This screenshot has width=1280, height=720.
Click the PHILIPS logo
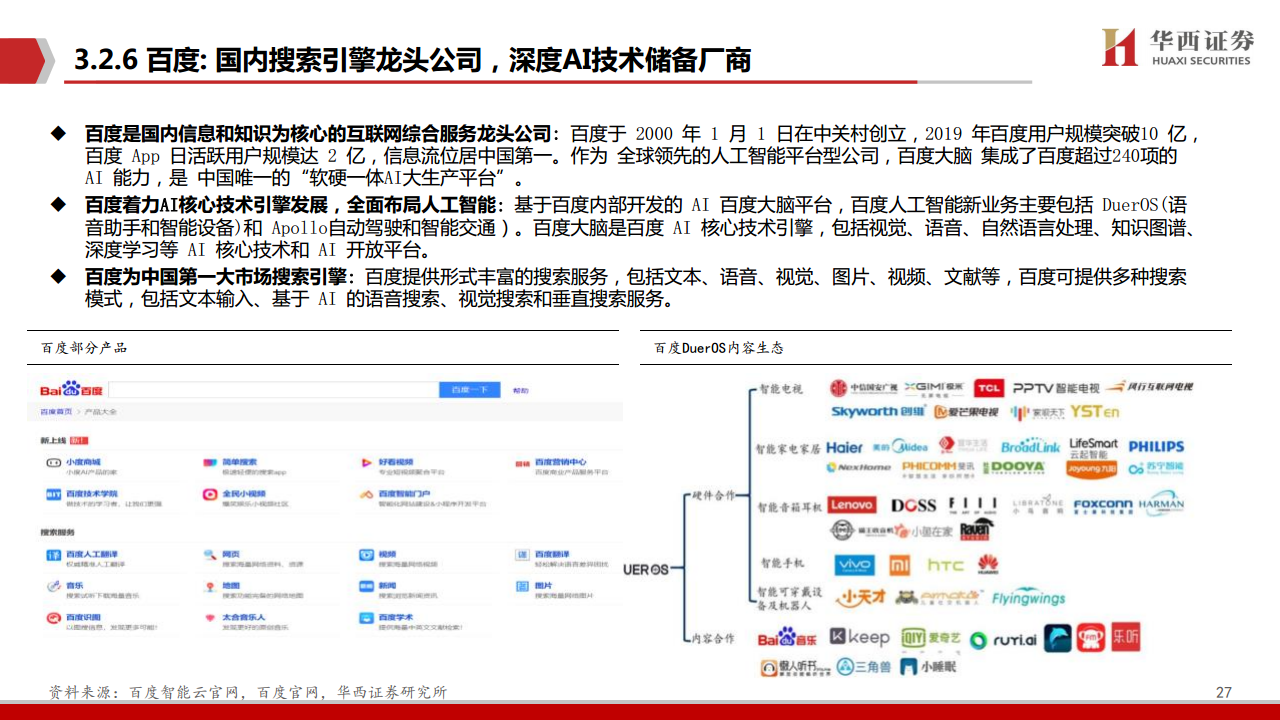[1156, 447]
